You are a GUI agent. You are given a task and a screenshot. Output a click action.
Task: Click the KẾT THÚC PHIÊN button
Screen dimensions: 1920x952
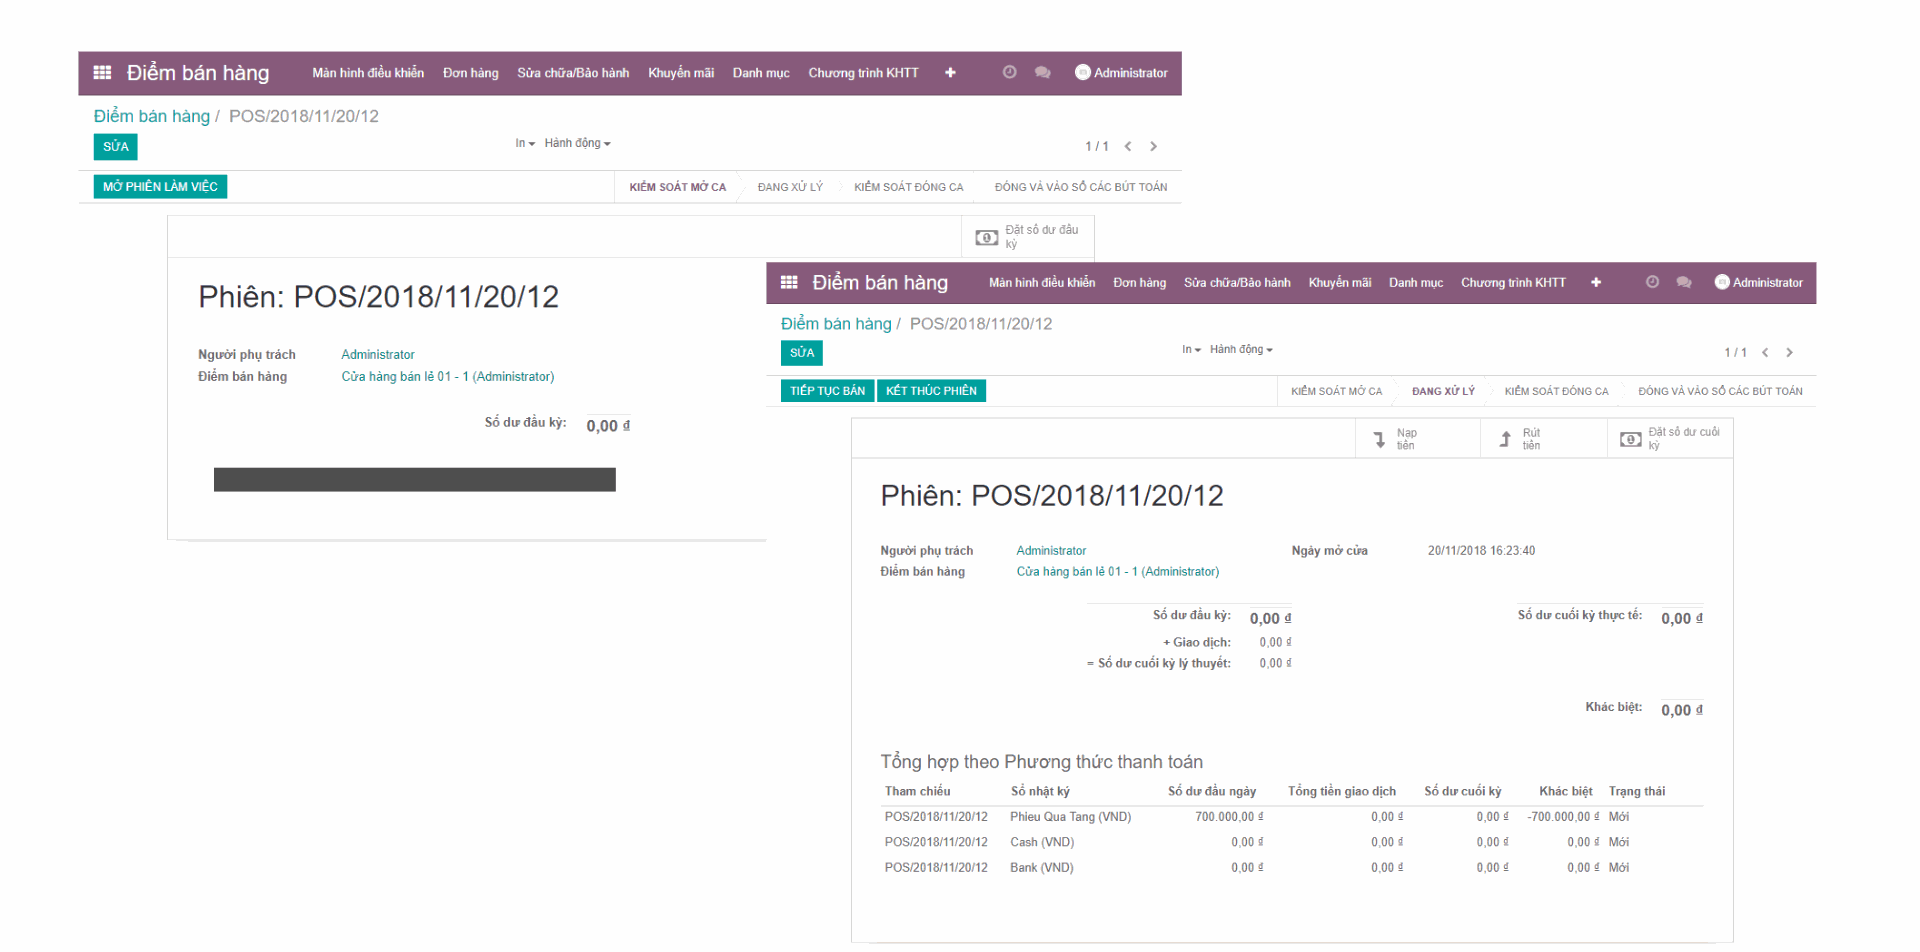(x=931, y=390)
